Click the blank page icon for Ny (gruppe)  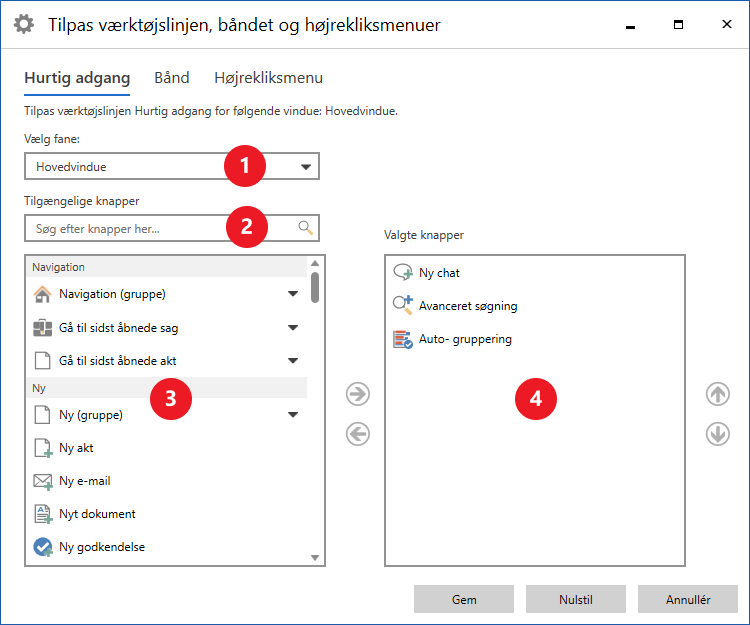point(43,415)
